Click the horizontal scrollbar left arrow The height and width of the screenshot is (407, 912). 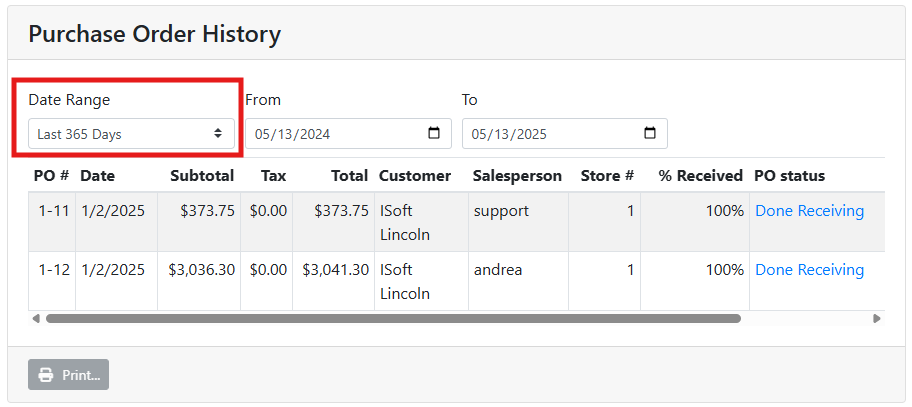click(x=37, y=319)
